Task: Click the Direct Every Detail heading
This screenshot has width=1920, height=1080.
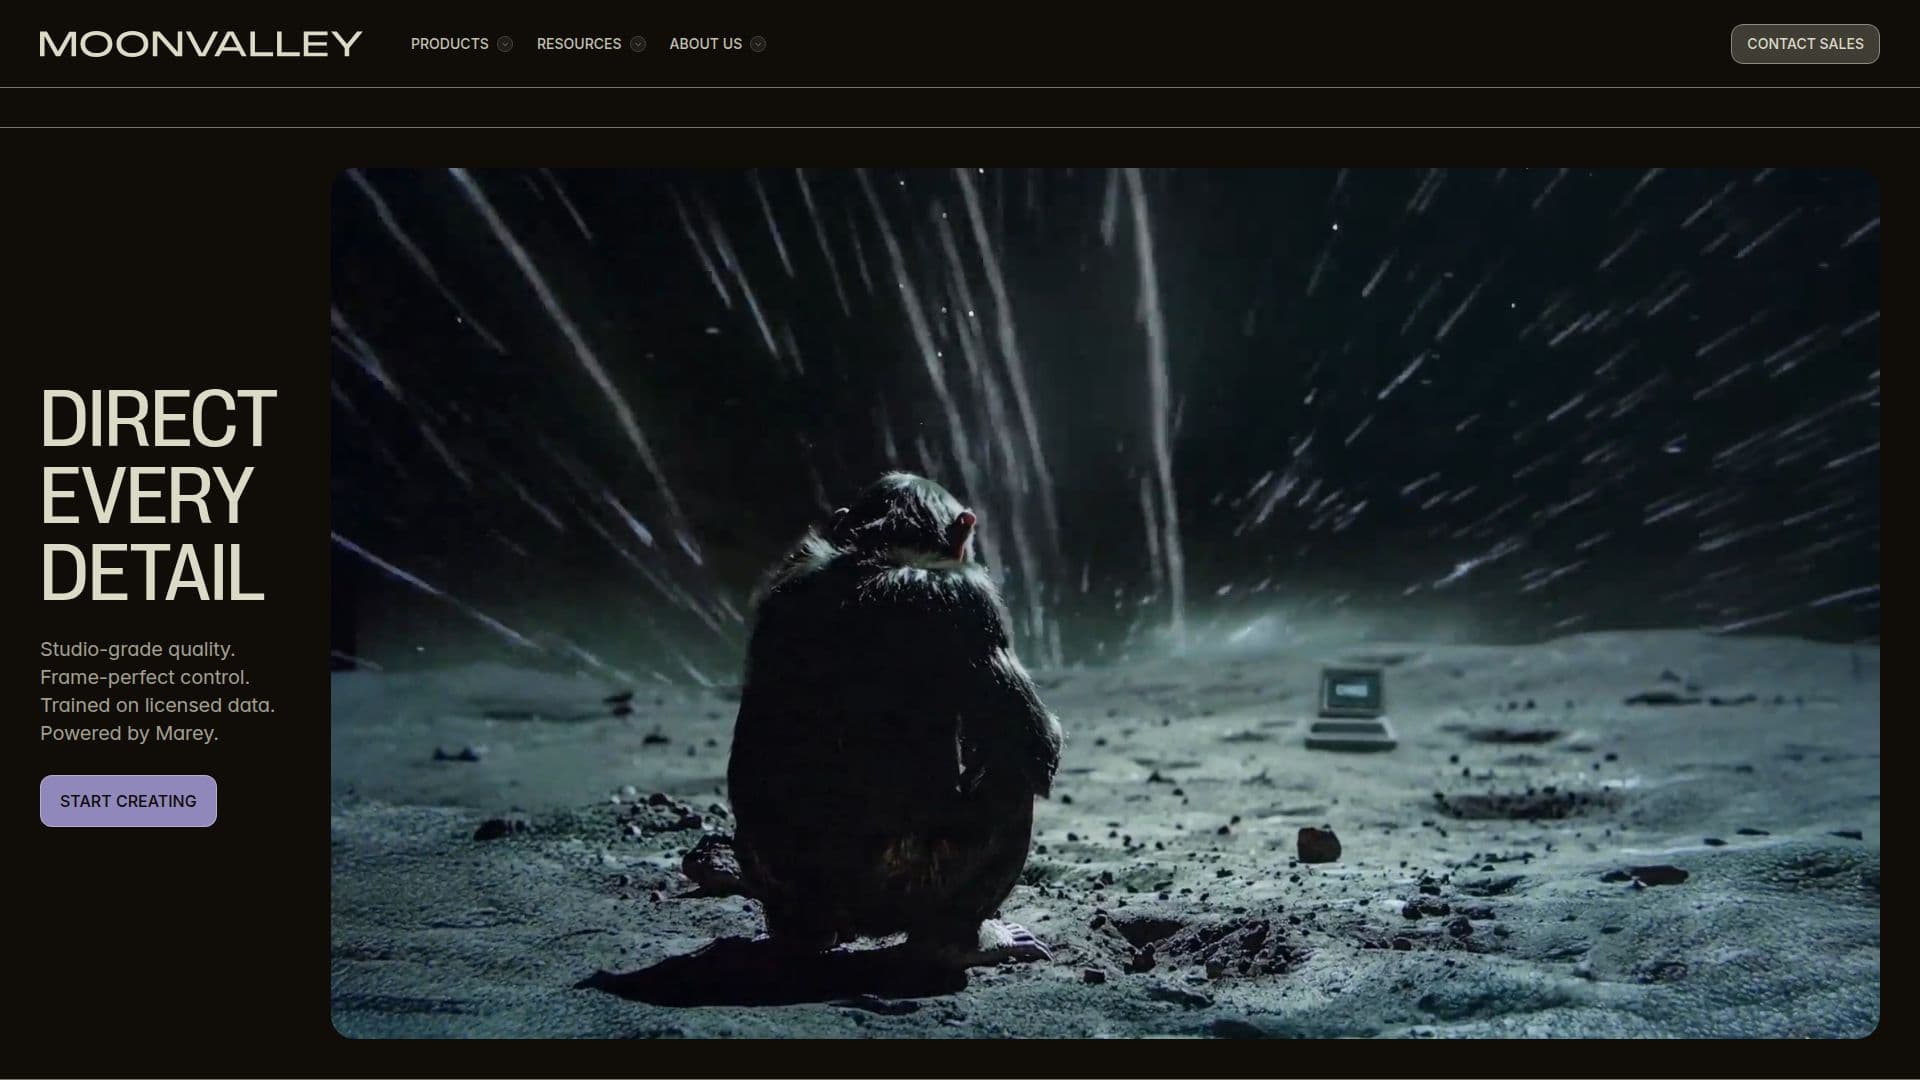Action: (x=158, y=496)
